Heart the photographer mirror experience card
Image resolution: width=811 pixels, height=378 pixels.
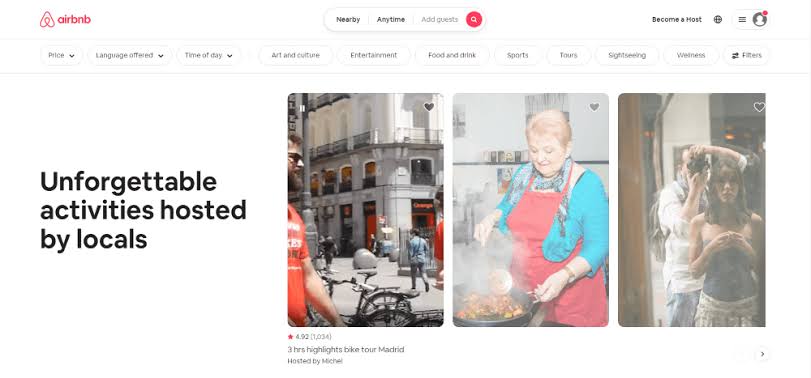coord(759,107)
